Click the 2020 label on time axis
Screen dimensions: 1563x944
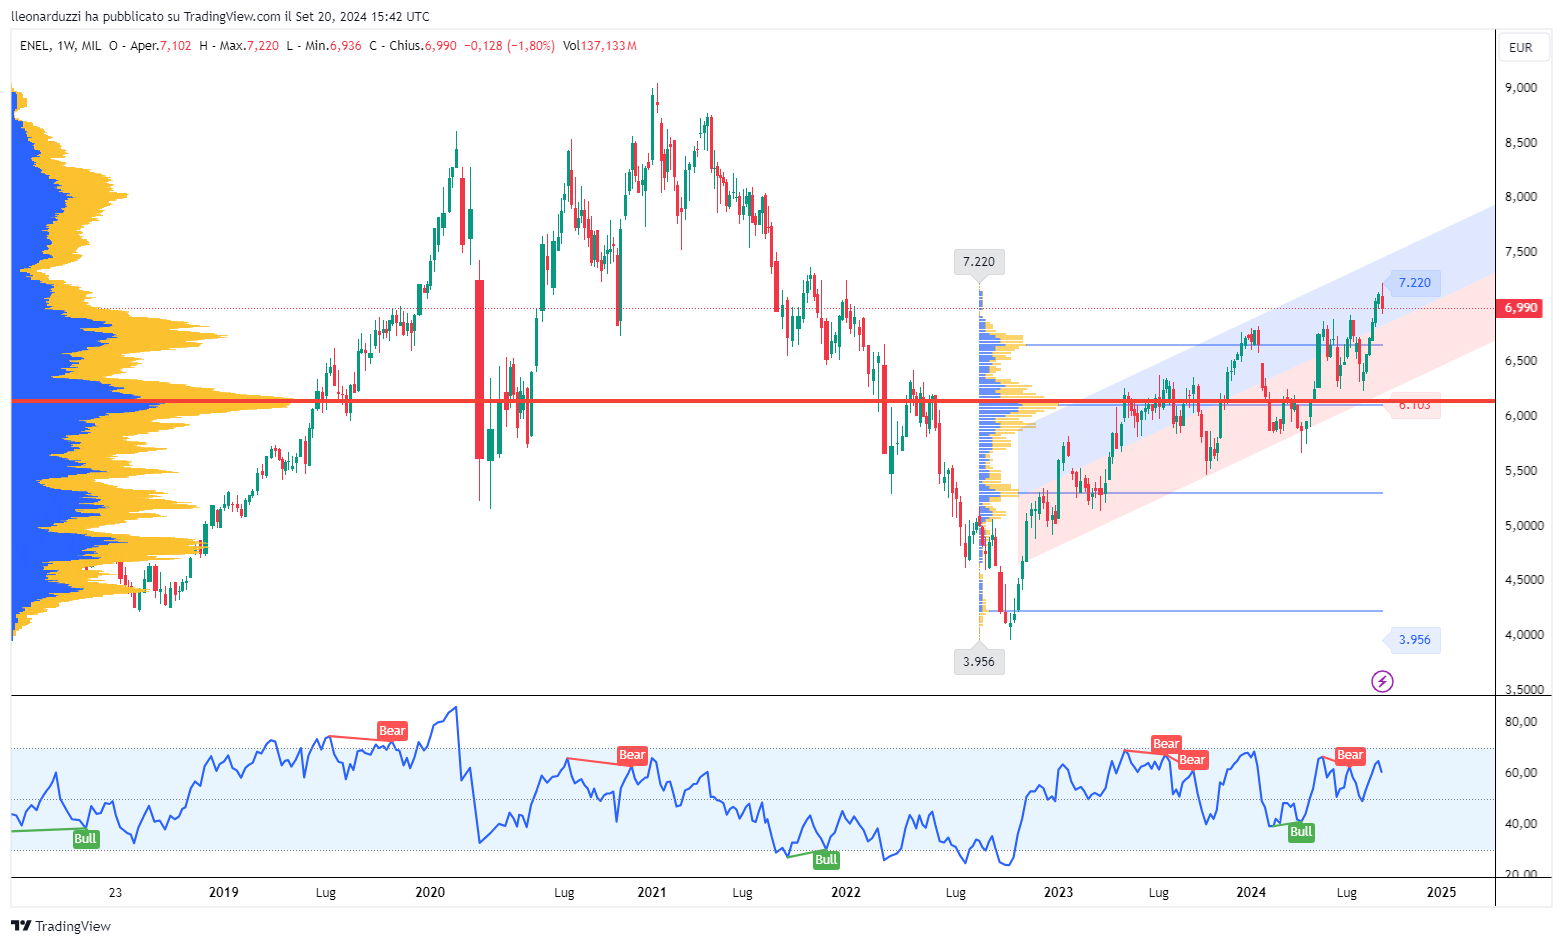[430, 892]
